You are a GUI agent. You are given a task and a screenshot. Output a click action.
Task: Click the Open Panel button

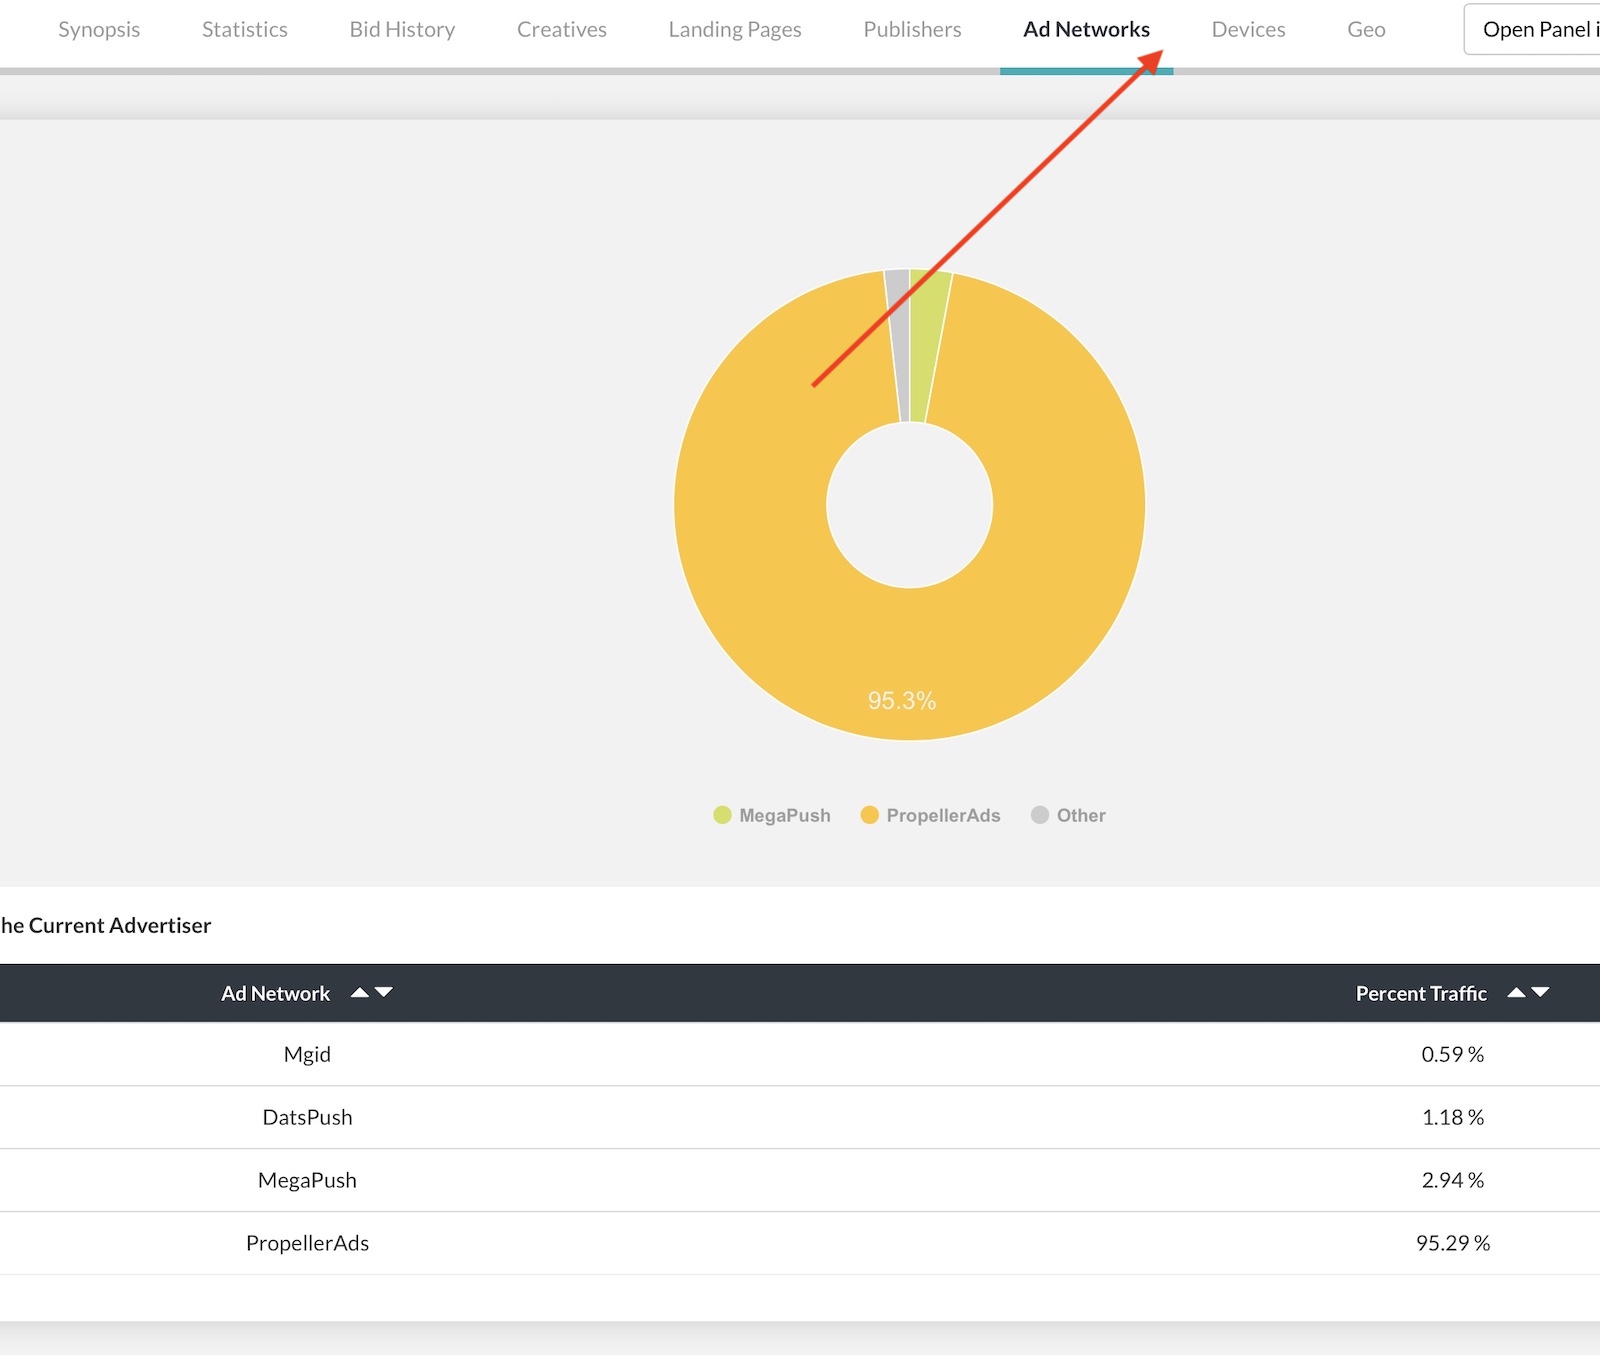[x=1535, y=30]
